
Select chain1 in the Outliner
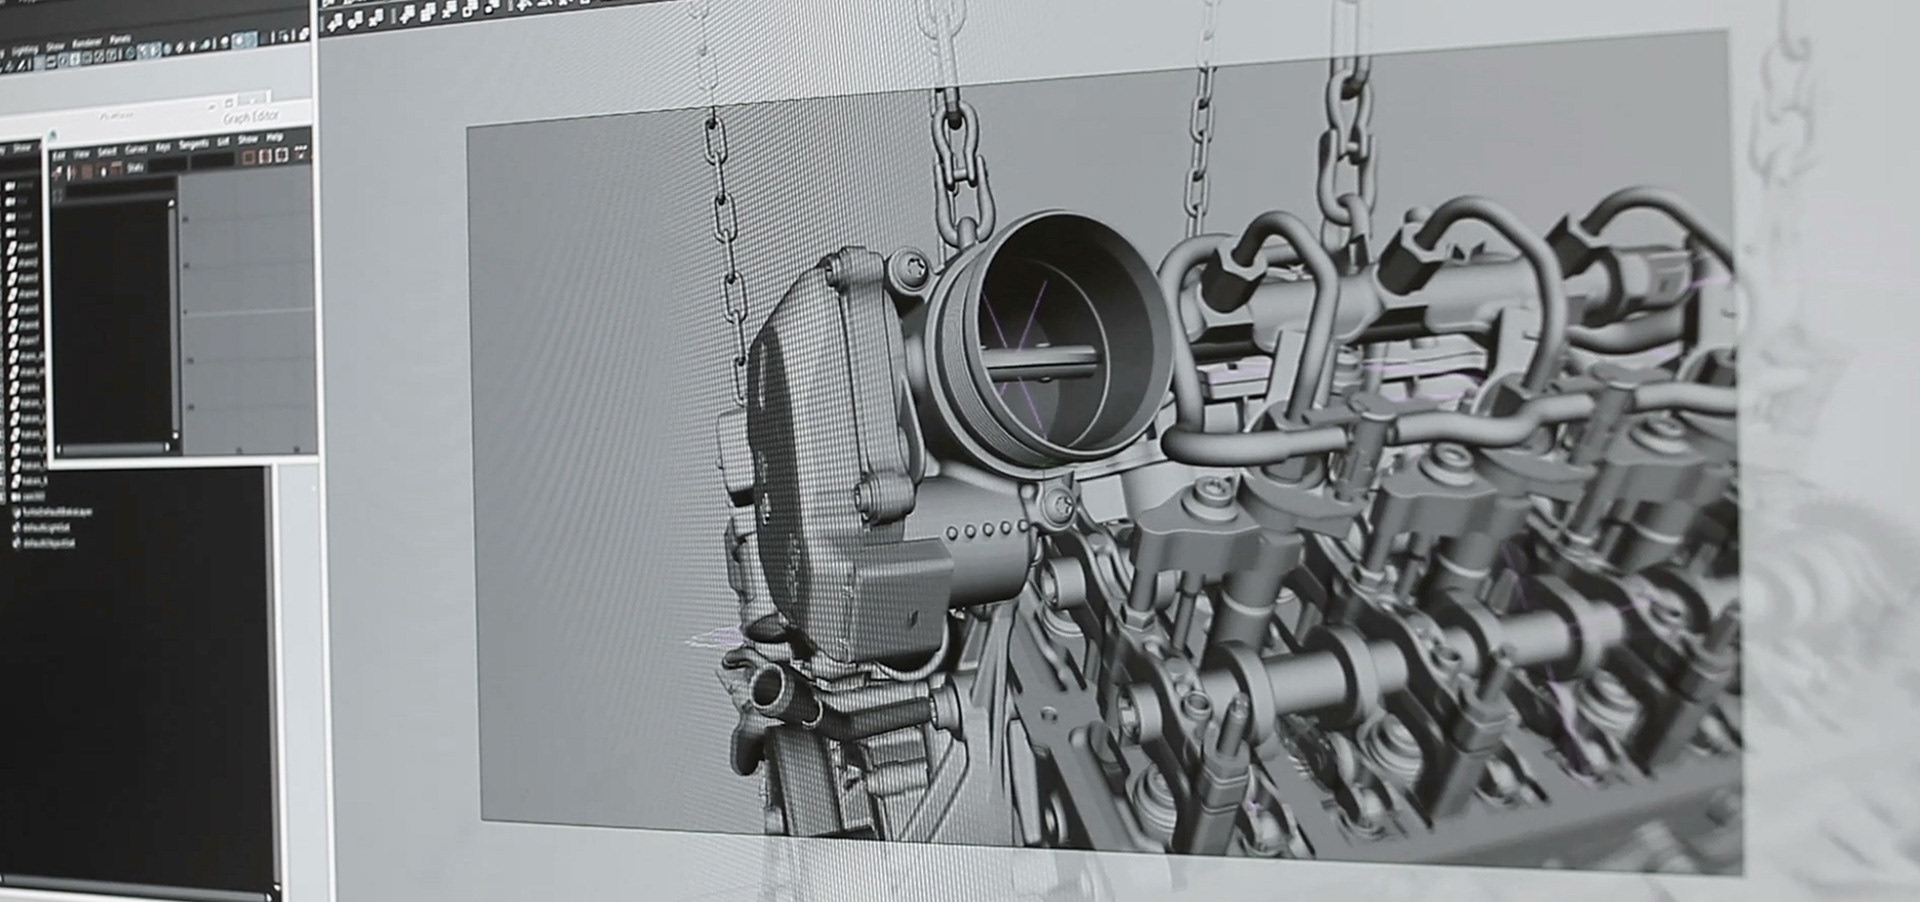(x=23, y=248)
